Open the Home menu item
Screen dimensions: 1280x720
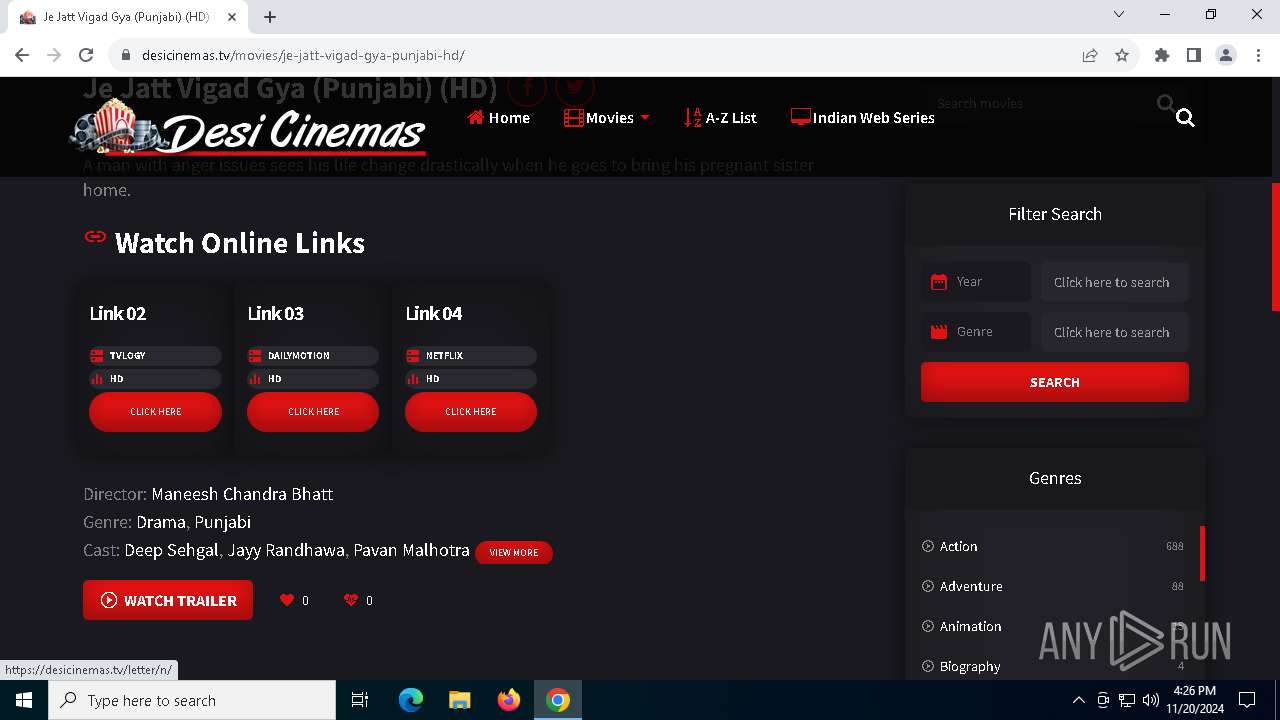pyautogui.click(x=498, y=118)
